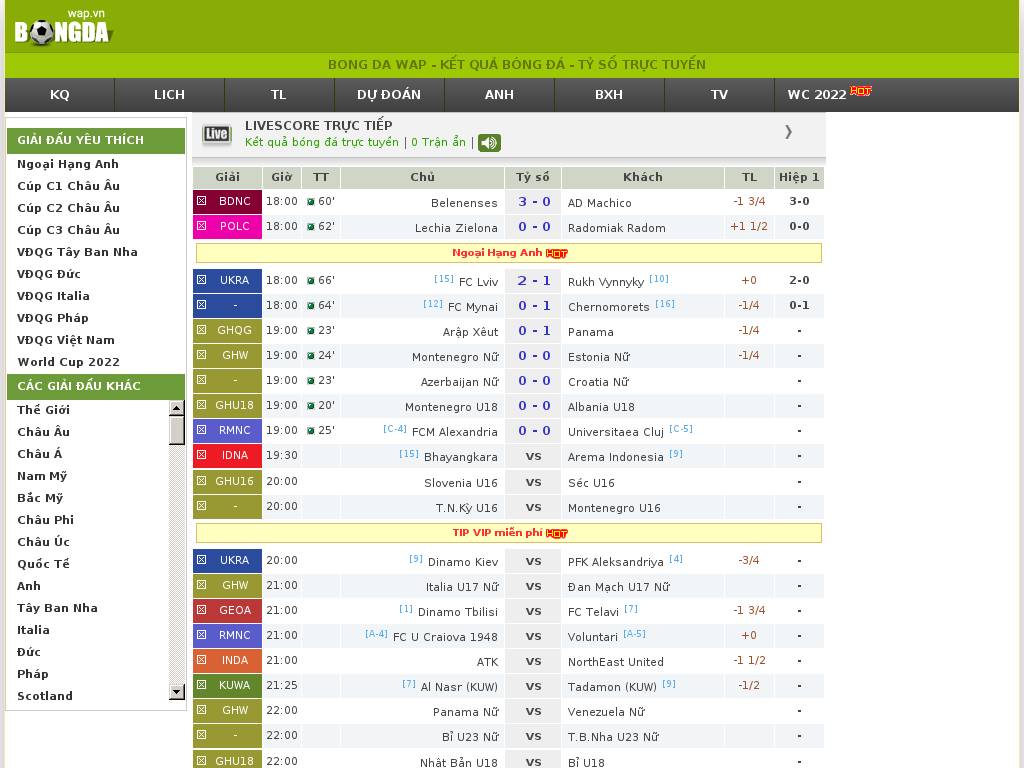
Task: Open Ngoại Hạng Anh in favorites sidebar
Action: coord(68,164)
